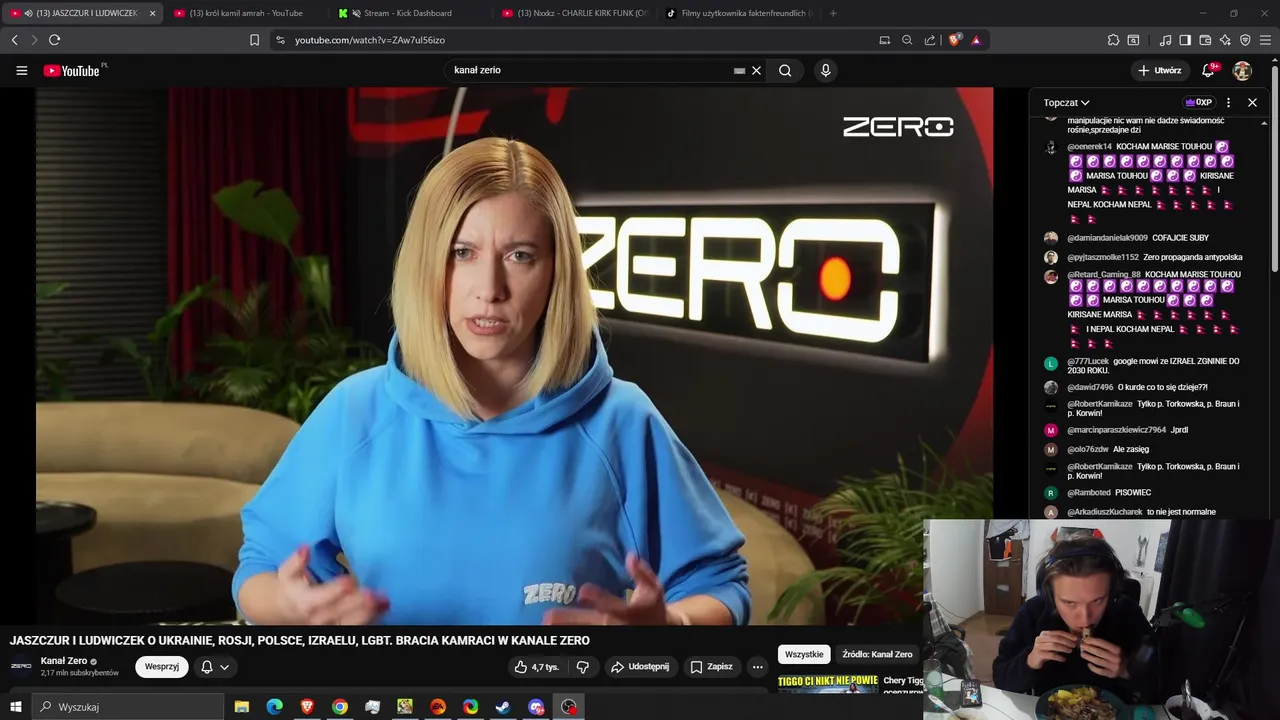Viewport: 1280px width, 720px height.
Task: Click the 0XP chat points badge
Action: click(x=1198, y=102)
